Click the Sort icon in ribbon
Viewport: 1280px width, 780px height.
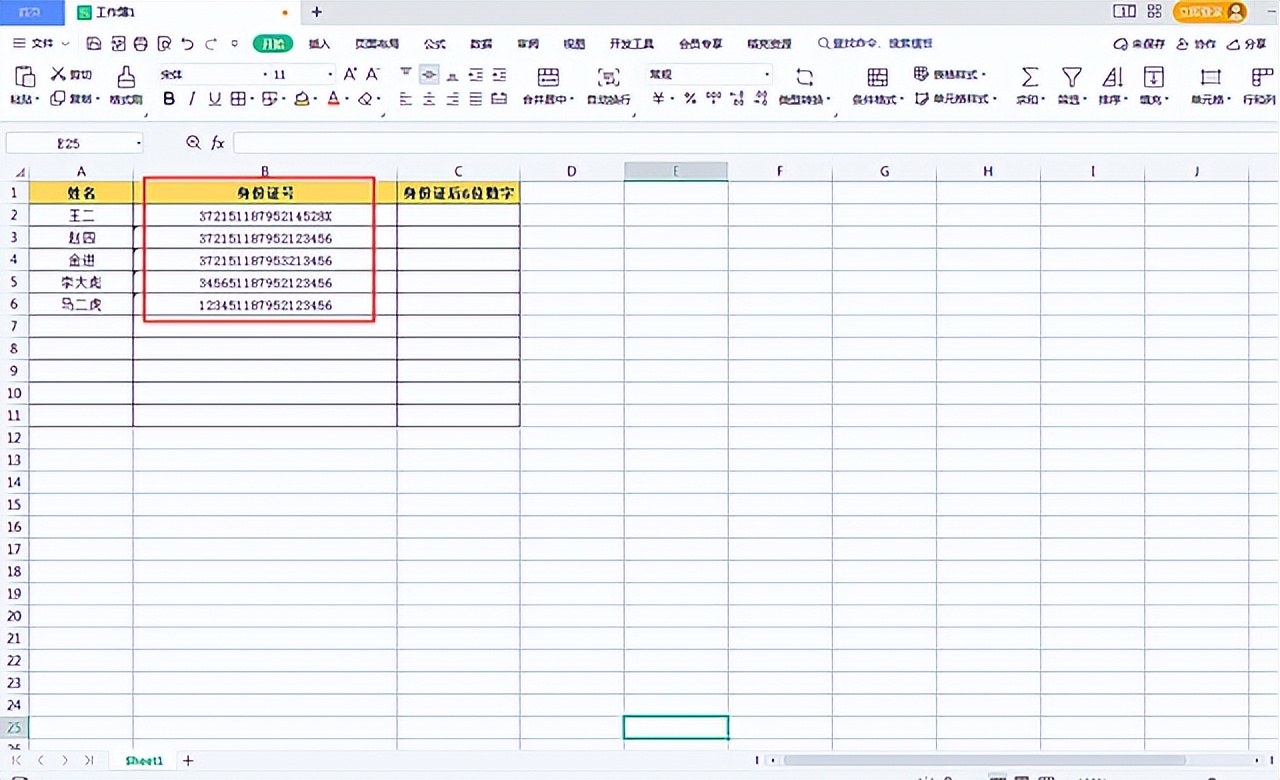[1112, 77]
